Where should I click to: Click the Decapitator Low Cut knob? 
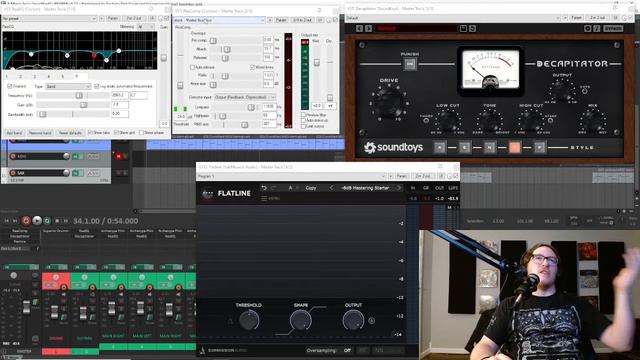(x=448, y=120)
